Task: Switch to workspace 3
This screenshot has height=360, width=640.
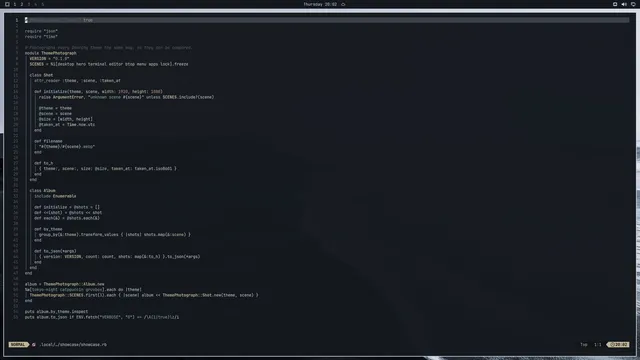Action: pos(29,4)
